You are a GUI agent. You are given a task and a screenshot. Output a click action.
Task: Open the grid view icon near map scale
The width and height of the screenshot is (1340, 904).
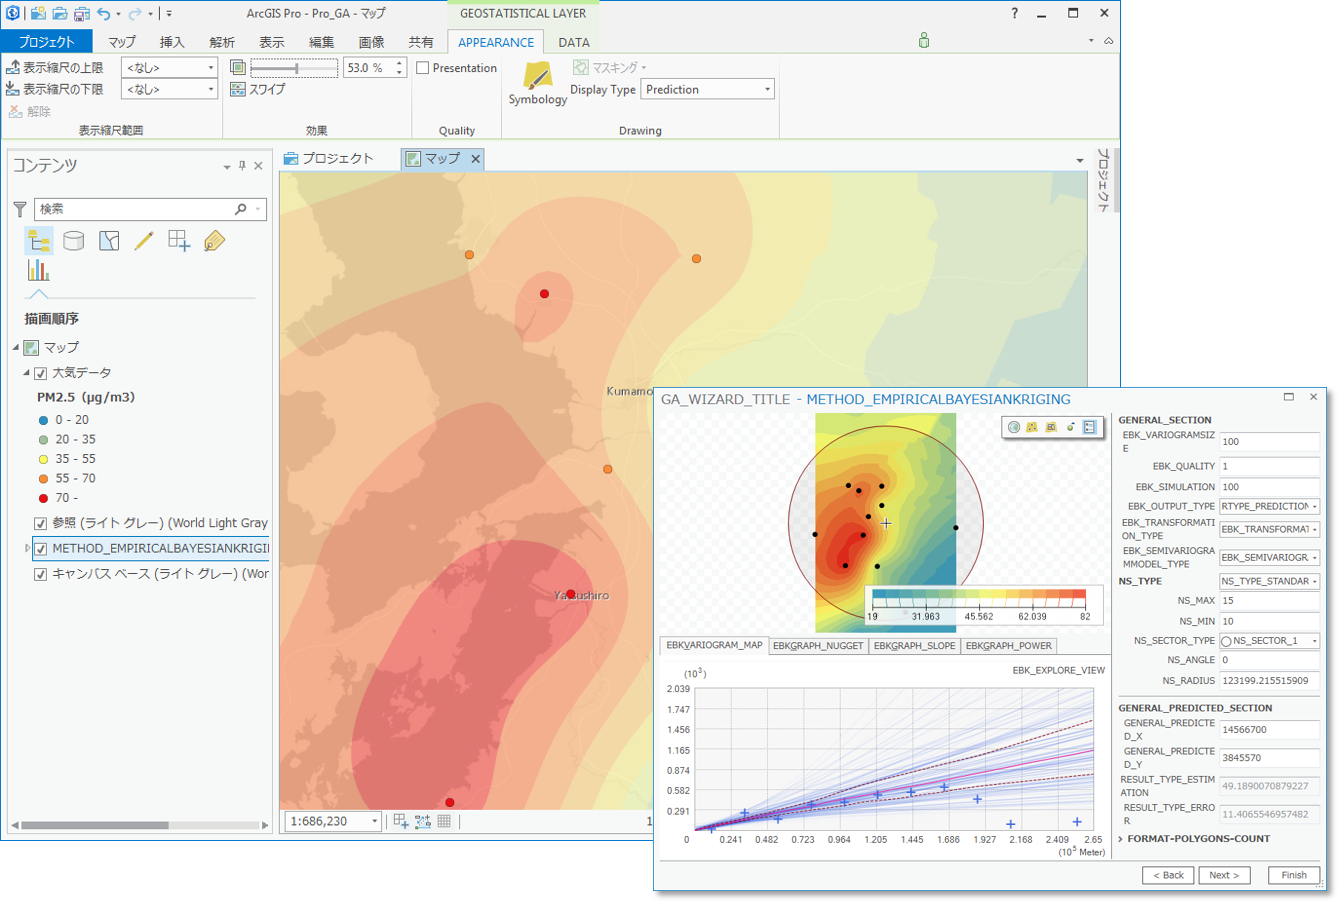click(x=441, y=820)
